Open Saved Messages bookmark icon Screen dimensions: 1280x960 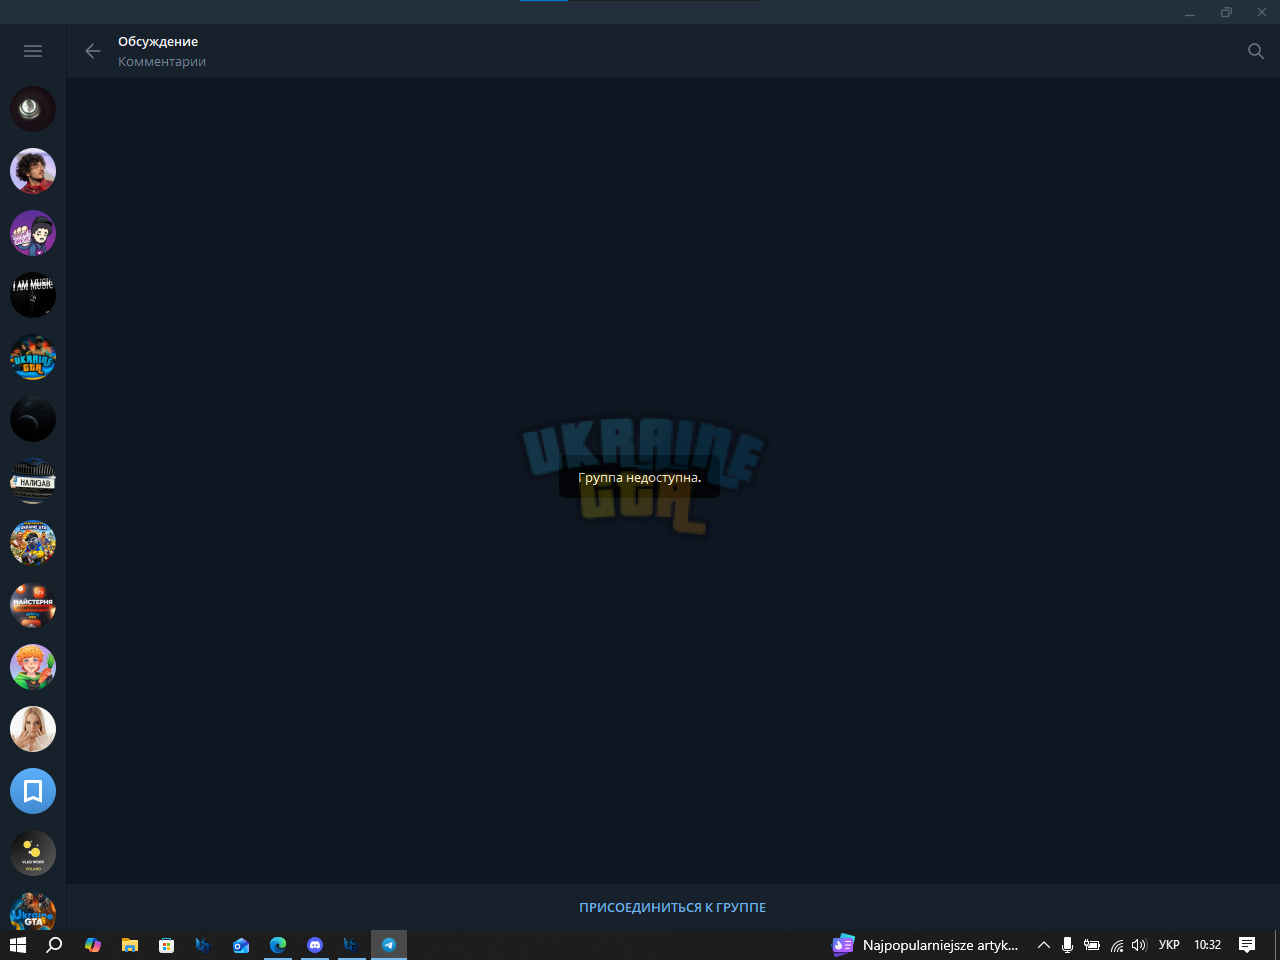[x=33, y=791]
